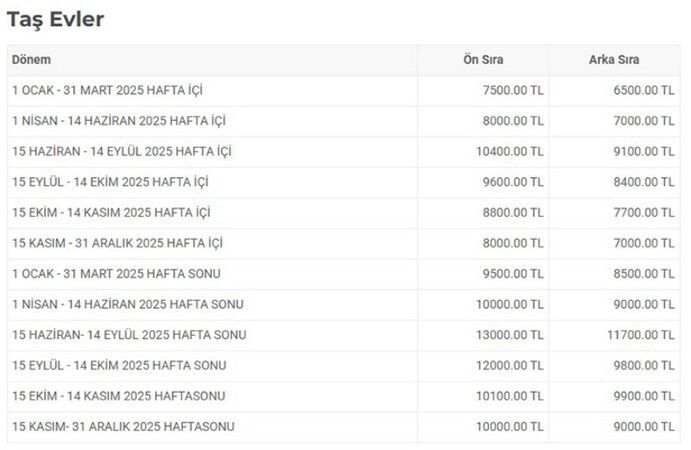Click 15 EYLÜL - 14 EKİM HAFTA İÇİ label
Image resolution: width=691 pixels, height=450 pixels.
pos(110,183)
